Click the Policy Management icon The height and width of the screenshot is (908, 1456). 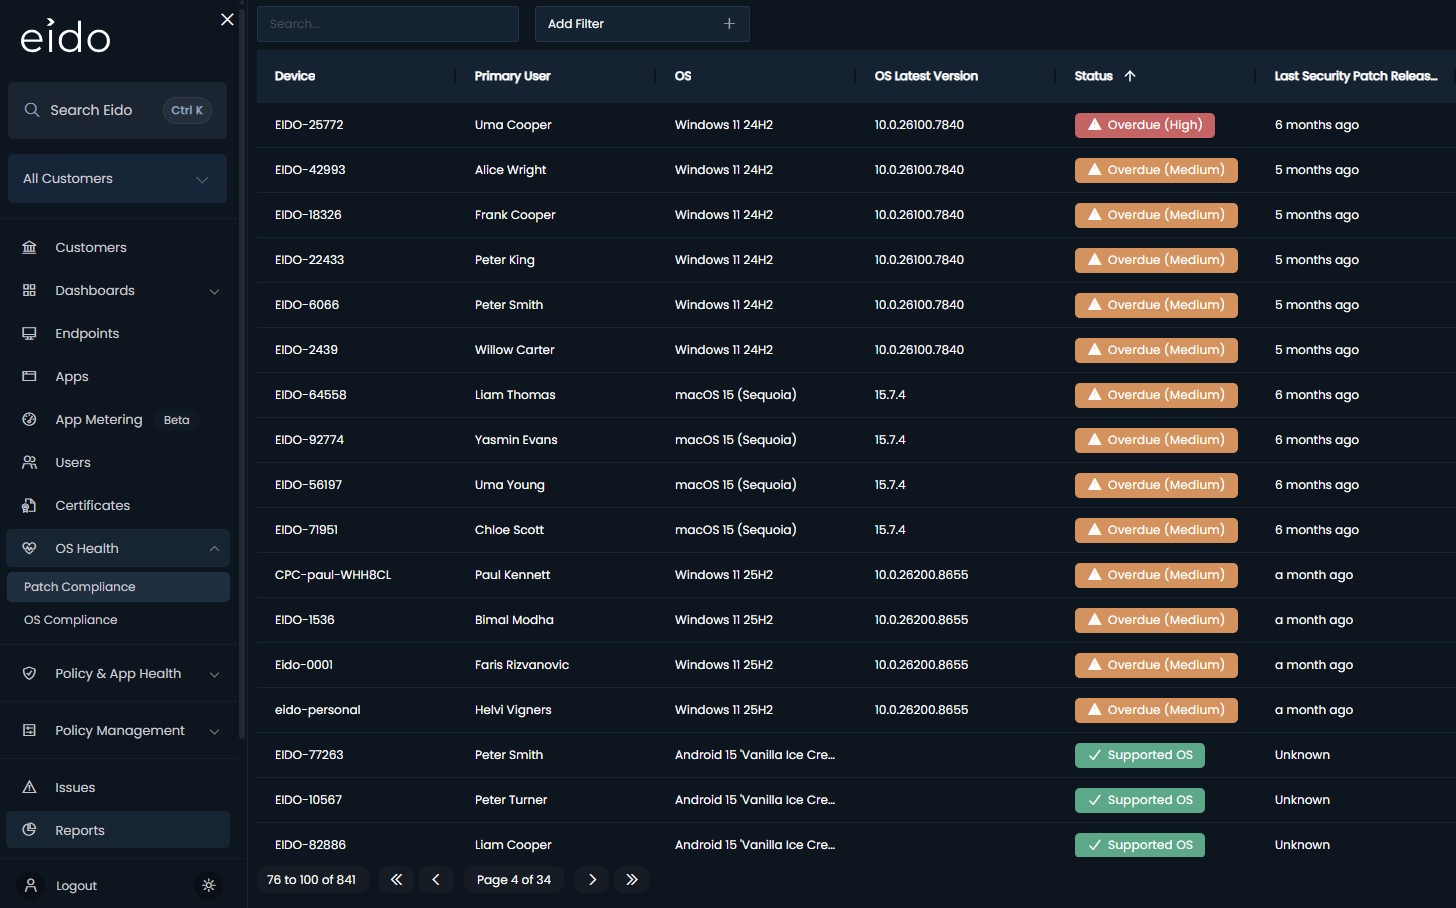click(29, 730)
